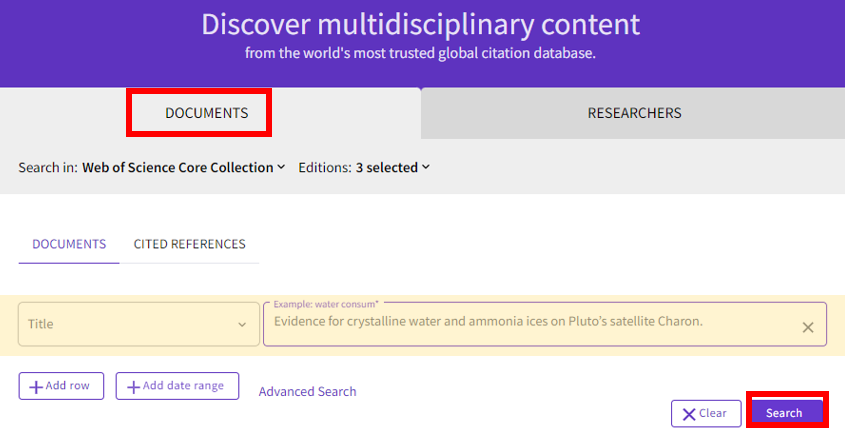This screenshot has width=845, height=442.
Task: Run the query with Search button
Action: click(787, 413)
